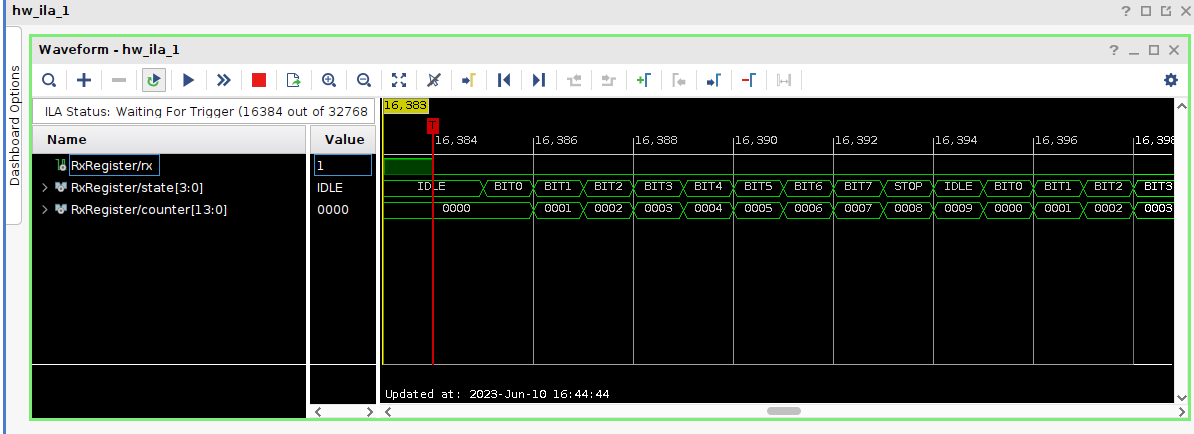Click the next transition icon
1194x434 pixels.
click(608, 80)
